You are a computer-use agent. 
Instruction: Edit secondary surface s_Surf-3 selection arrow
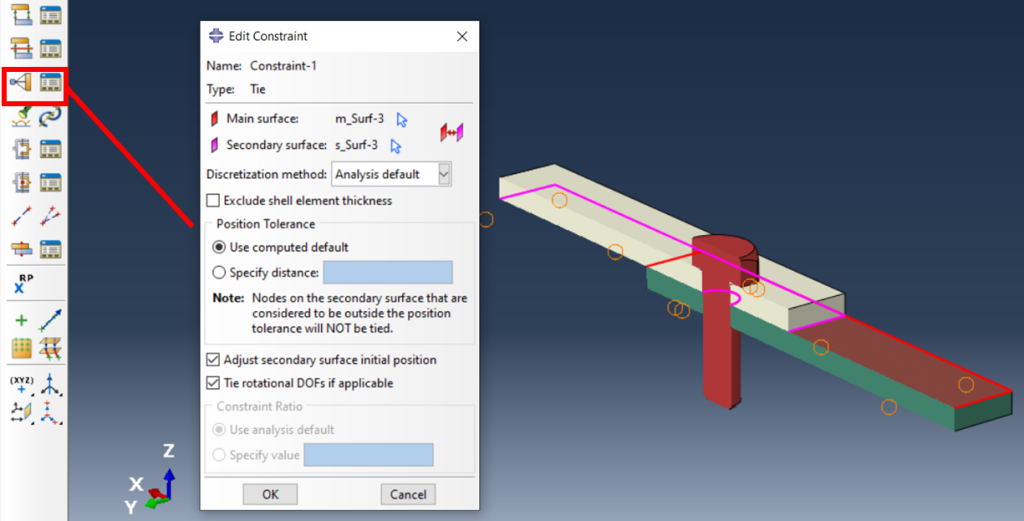(396, 146)
